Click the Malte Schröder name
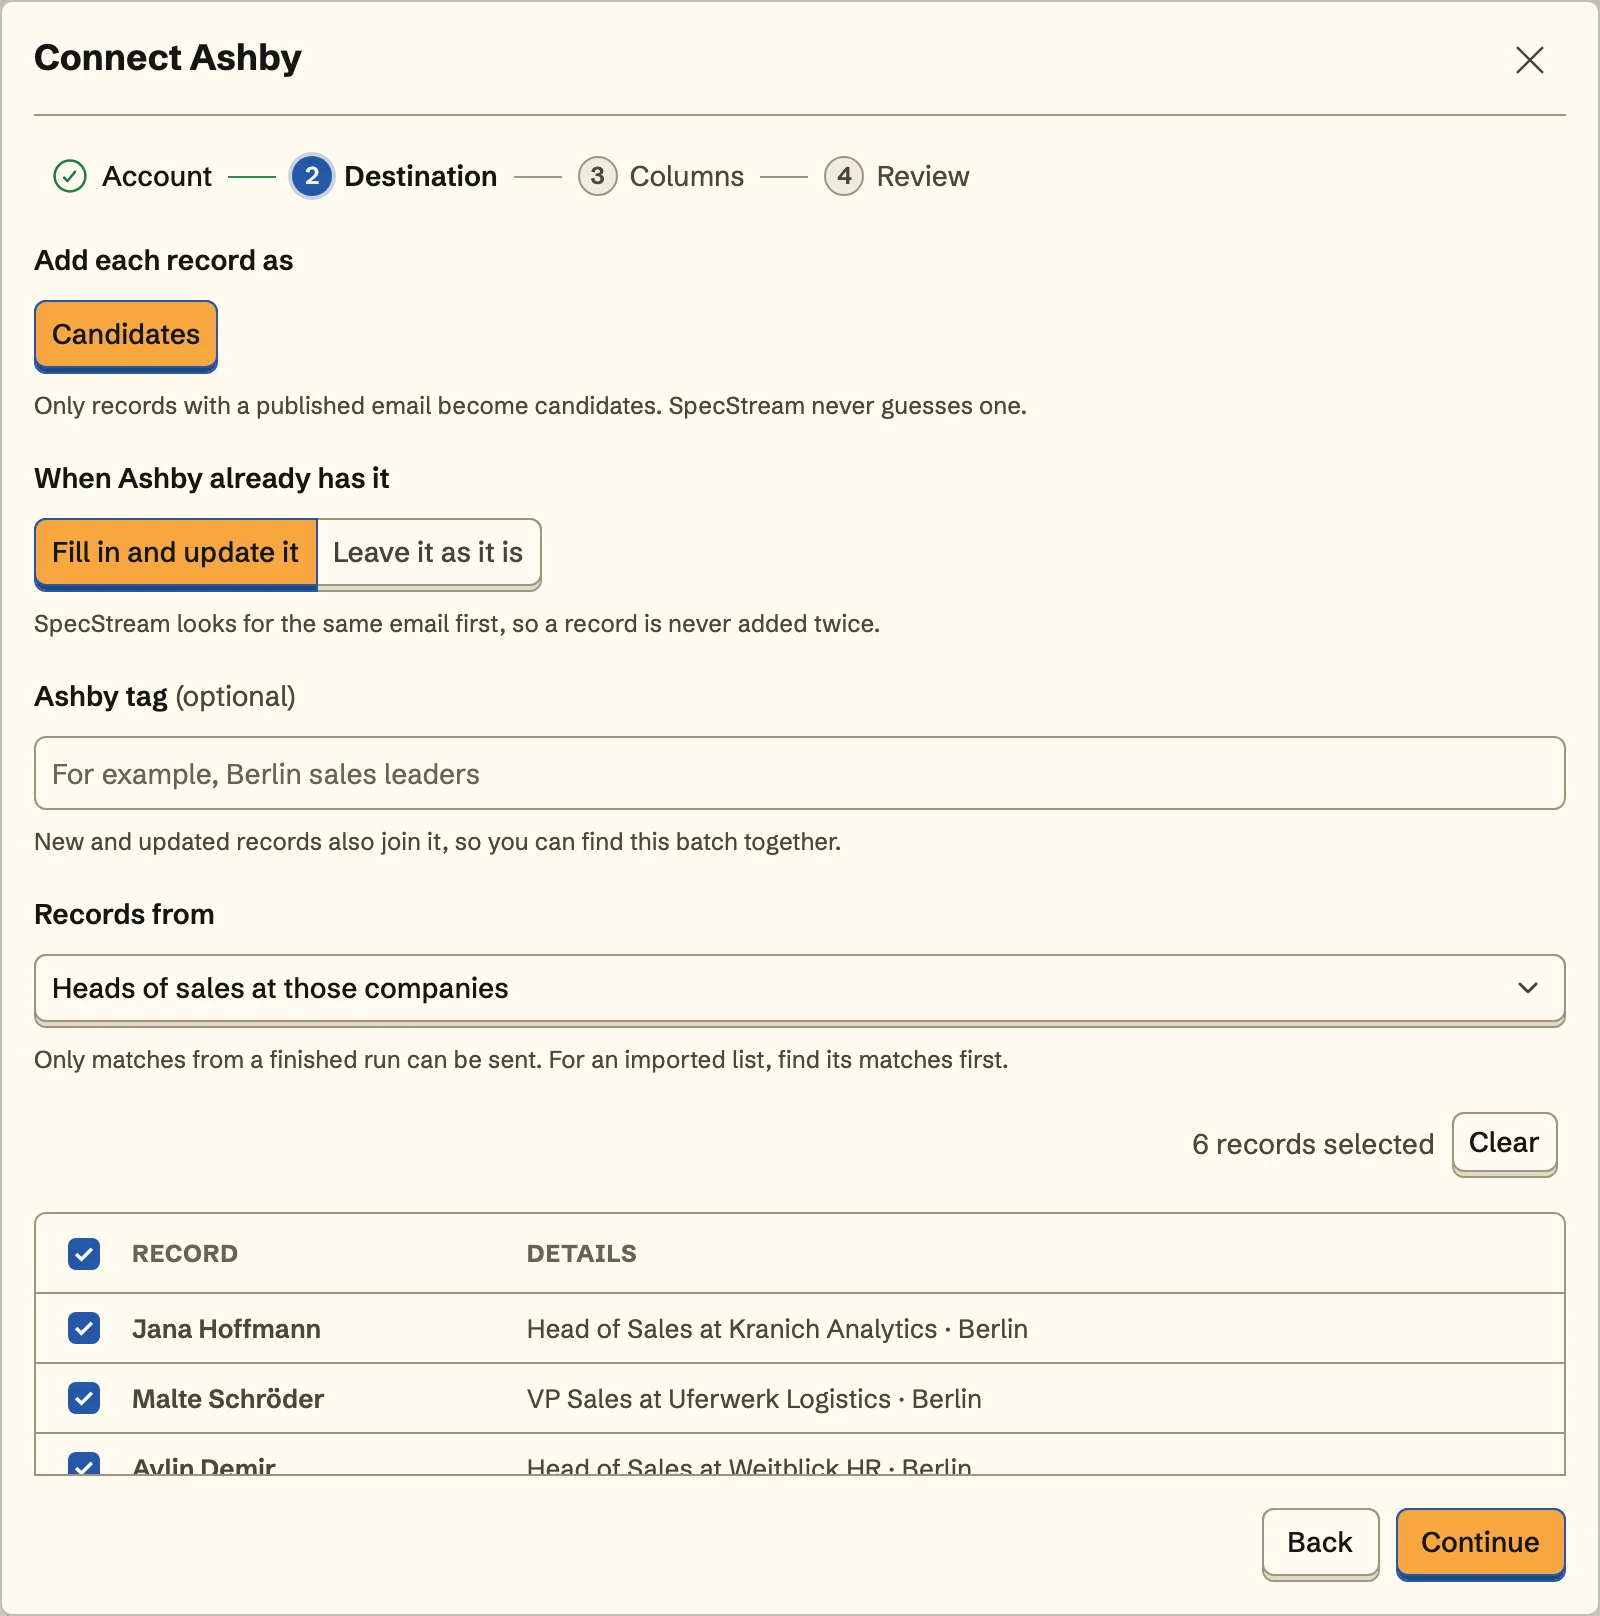This screenshot has width=1600, height=1616. [228, 1399]
